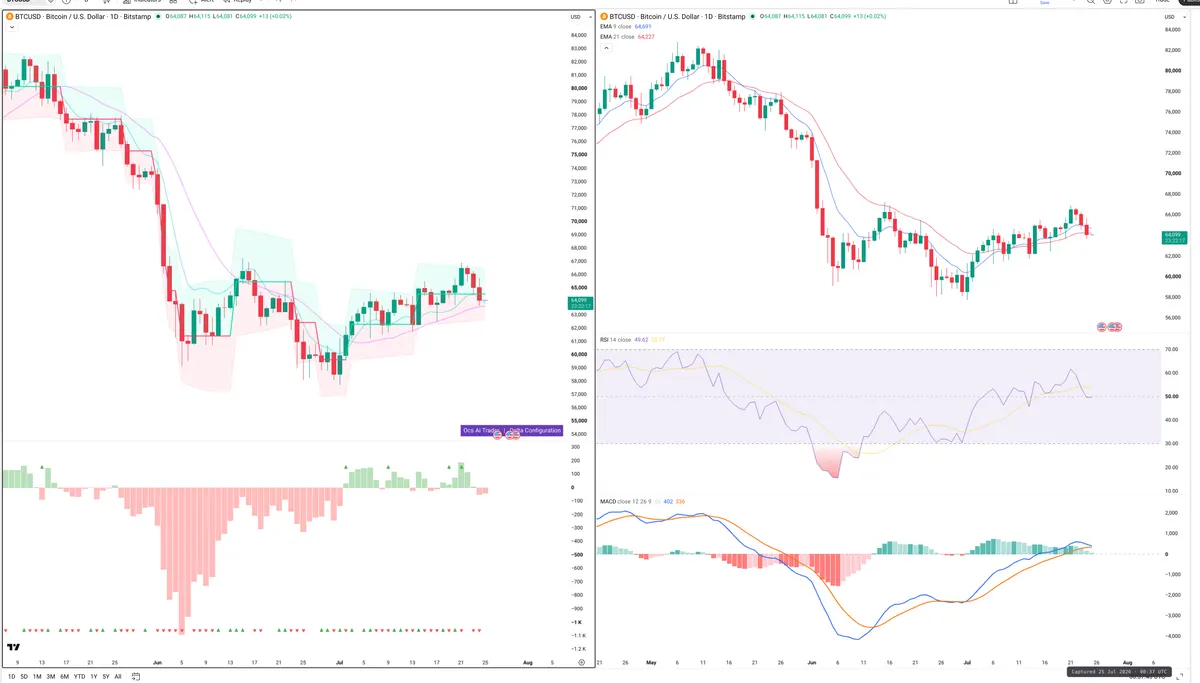
Task: Select the 1M time range button
Action: (37, 677)
